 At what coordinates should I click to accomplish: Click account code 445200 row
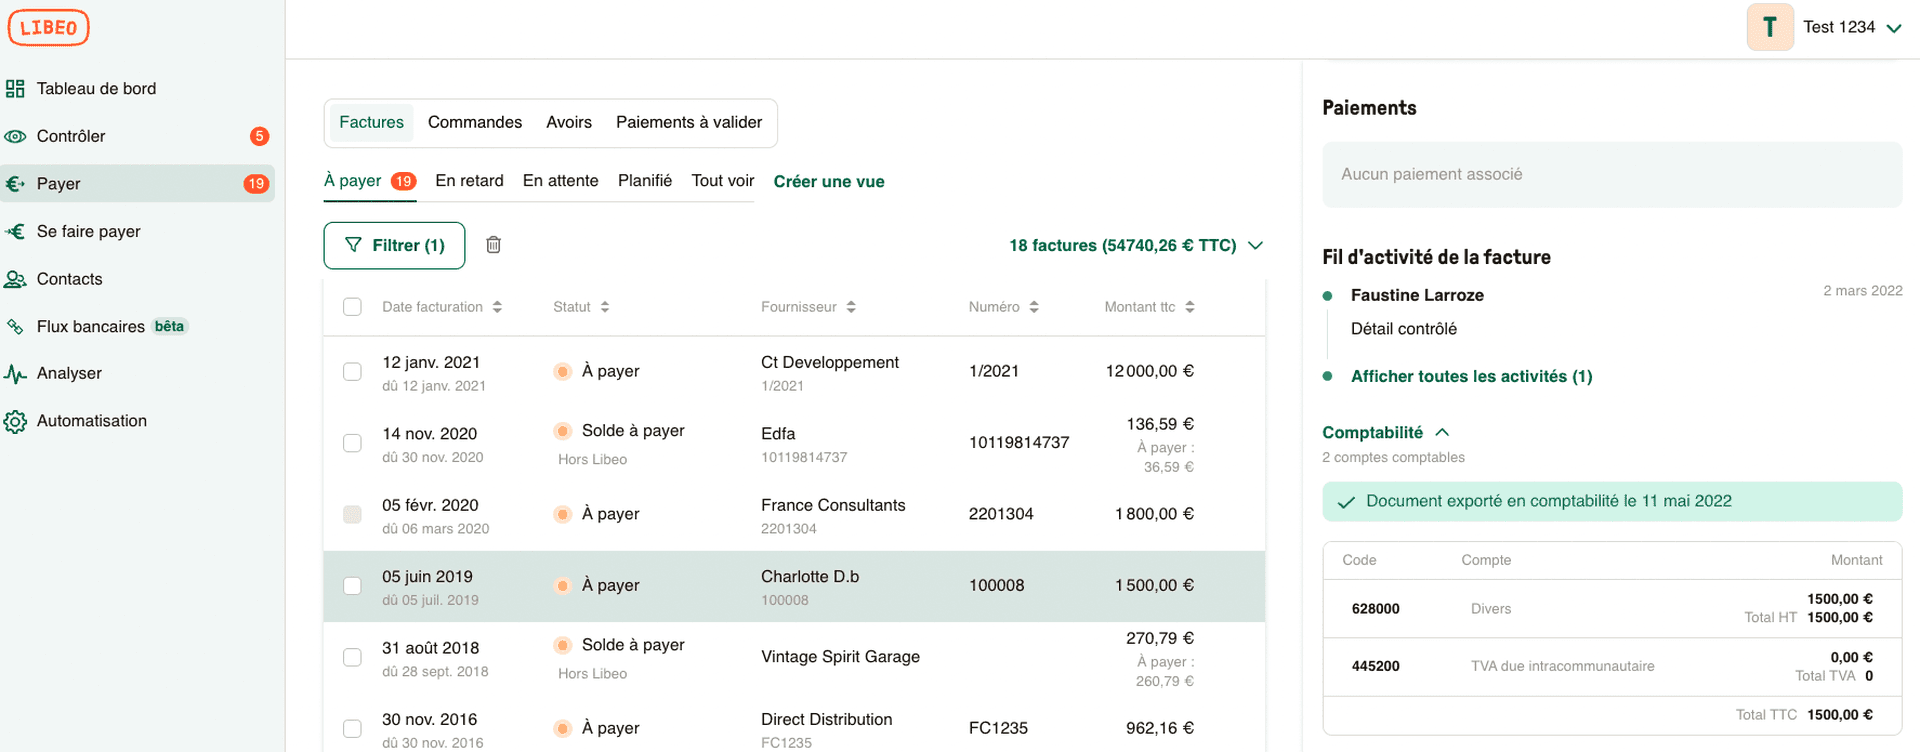pos(1612,667)
